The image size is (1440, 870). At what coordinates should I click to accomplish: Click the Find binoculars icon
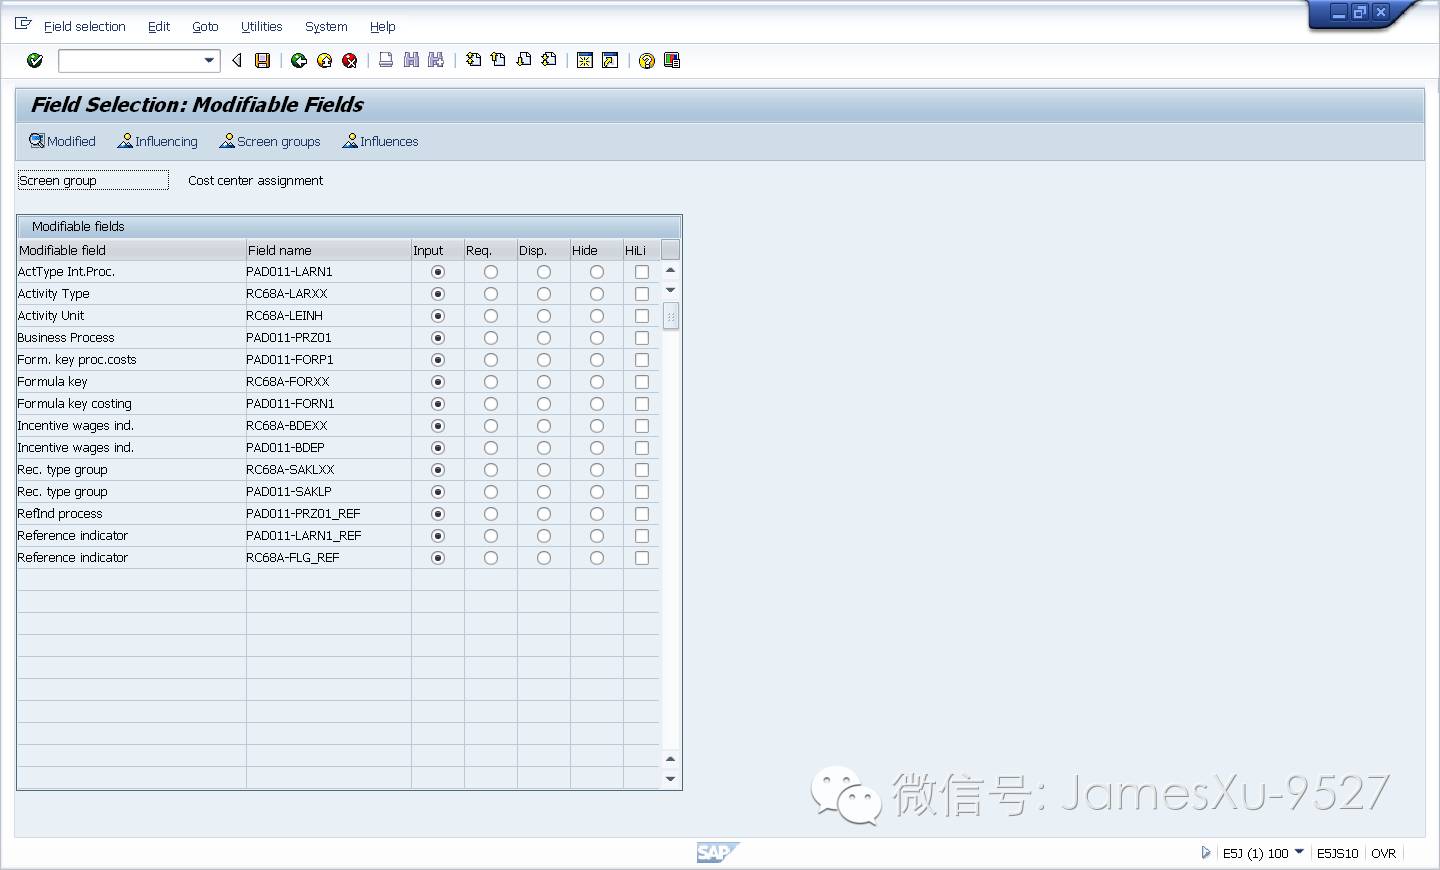(x=411, y=61)
